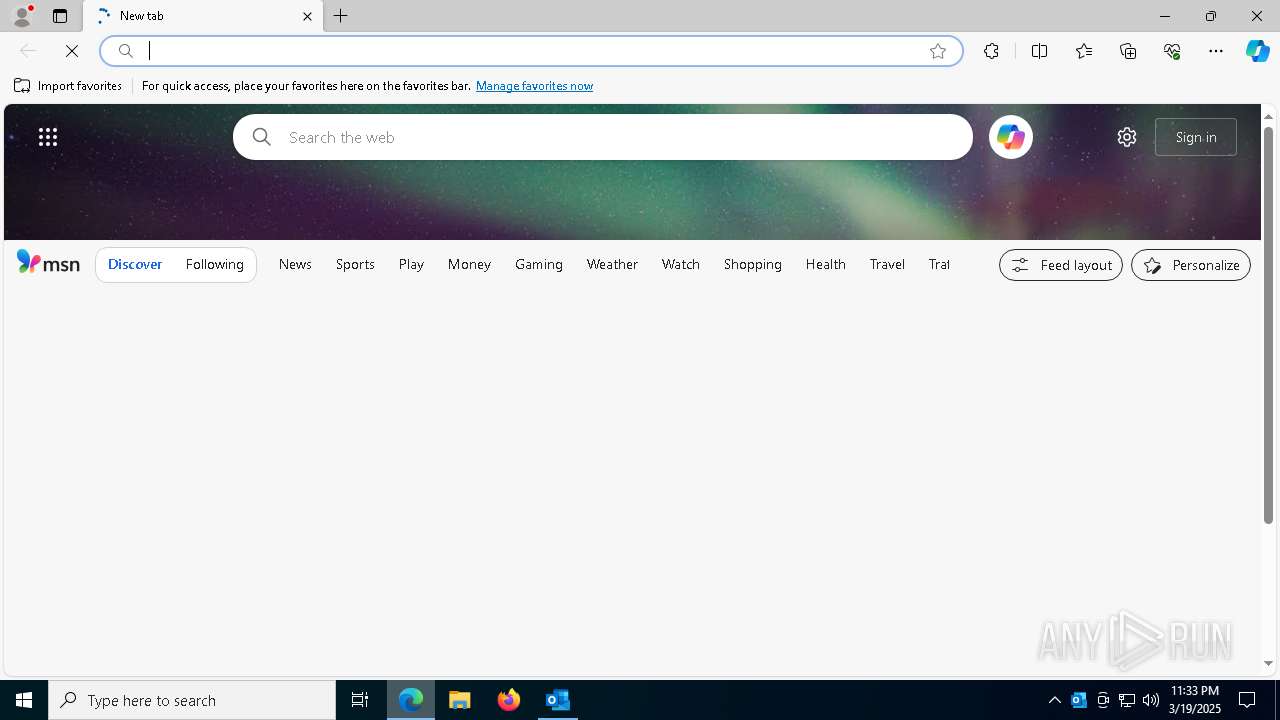Select the Following tab
1280x720 pixels.
(215, 264)
